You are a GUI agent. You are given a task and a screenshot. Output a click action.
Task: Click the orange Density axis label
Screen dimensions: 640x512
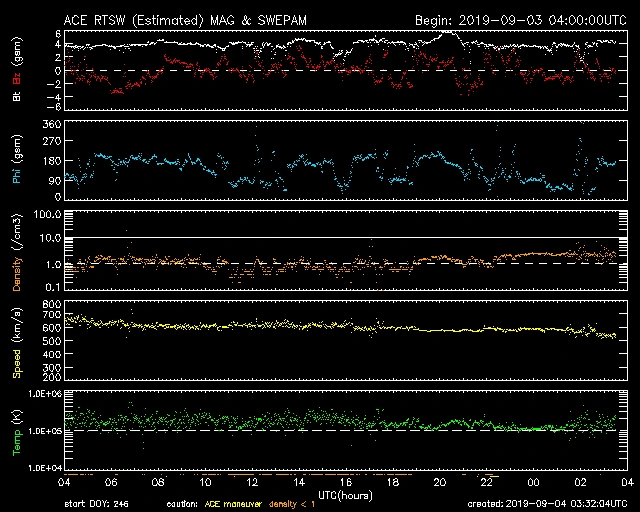[17, 258]
